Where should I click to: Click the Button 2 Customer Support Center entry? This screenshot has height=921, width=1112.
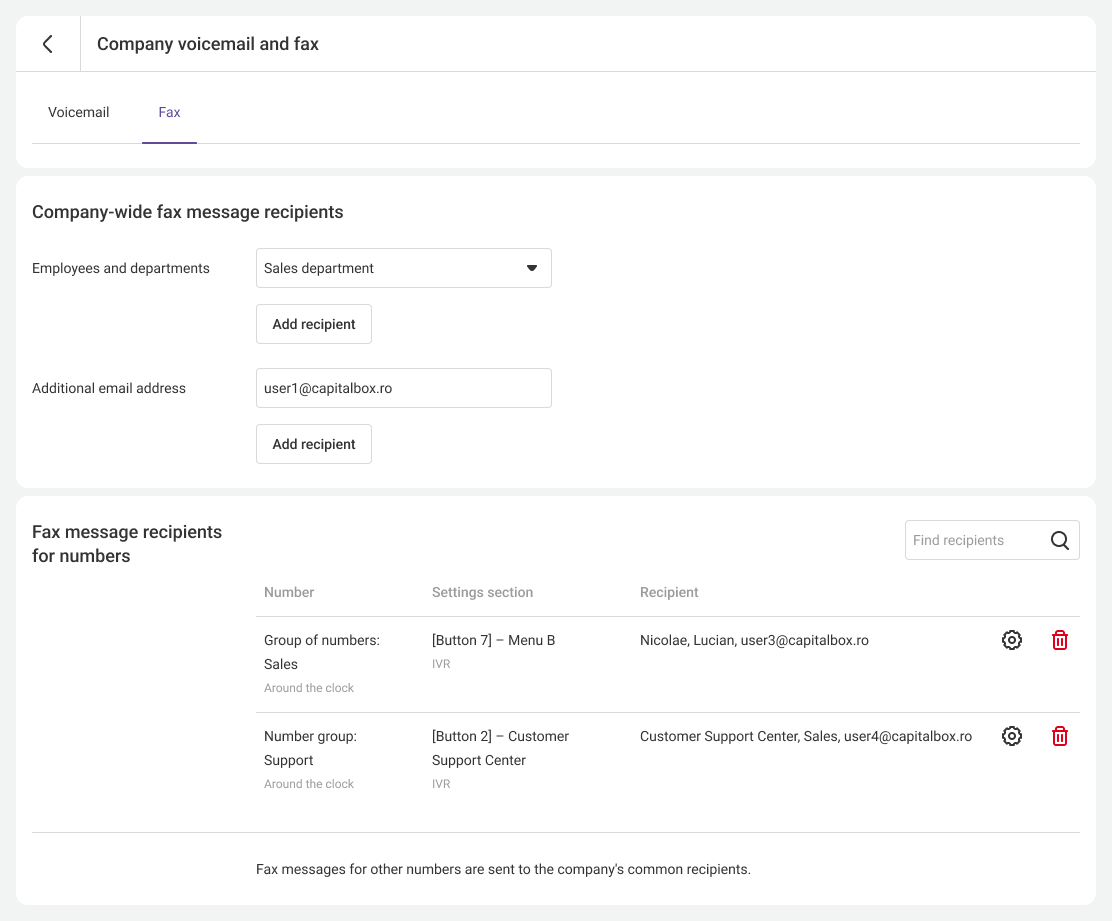(x=500, y=748)
